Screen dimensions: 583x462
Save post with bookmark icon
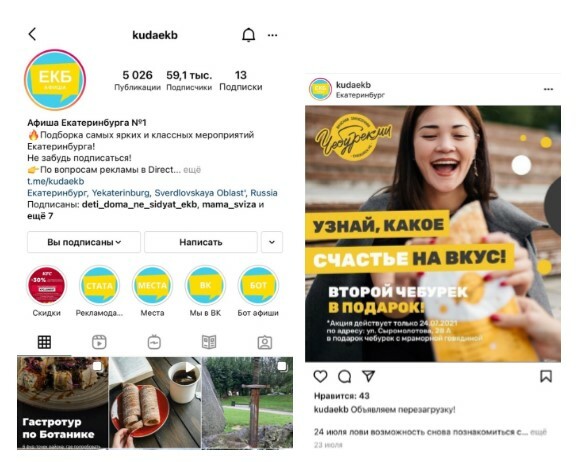coord(546,376)
